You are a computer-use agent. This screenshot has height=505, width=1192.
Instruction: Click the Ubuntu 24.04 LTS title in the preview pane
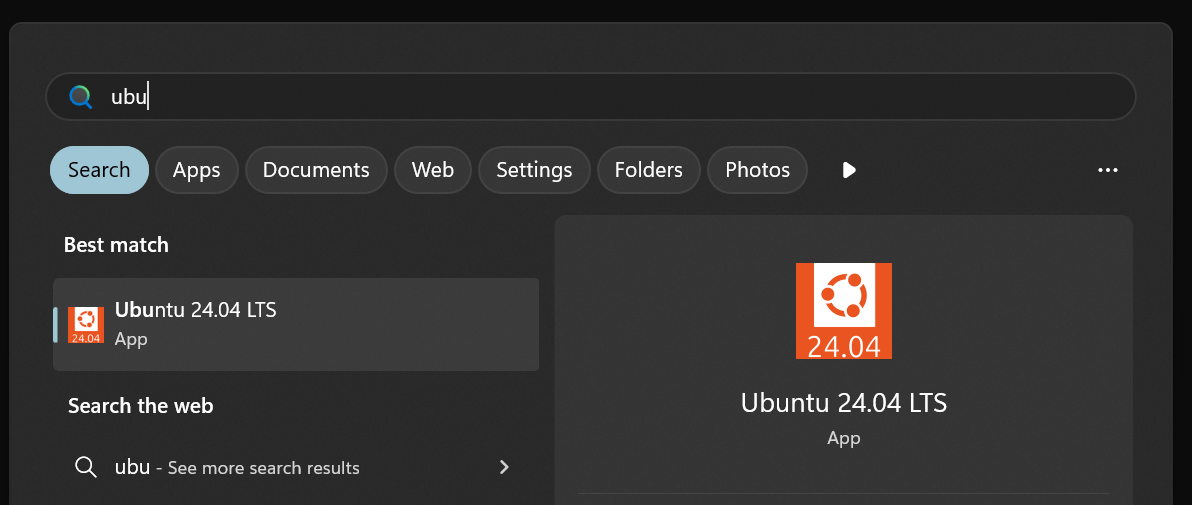[843, 403]
